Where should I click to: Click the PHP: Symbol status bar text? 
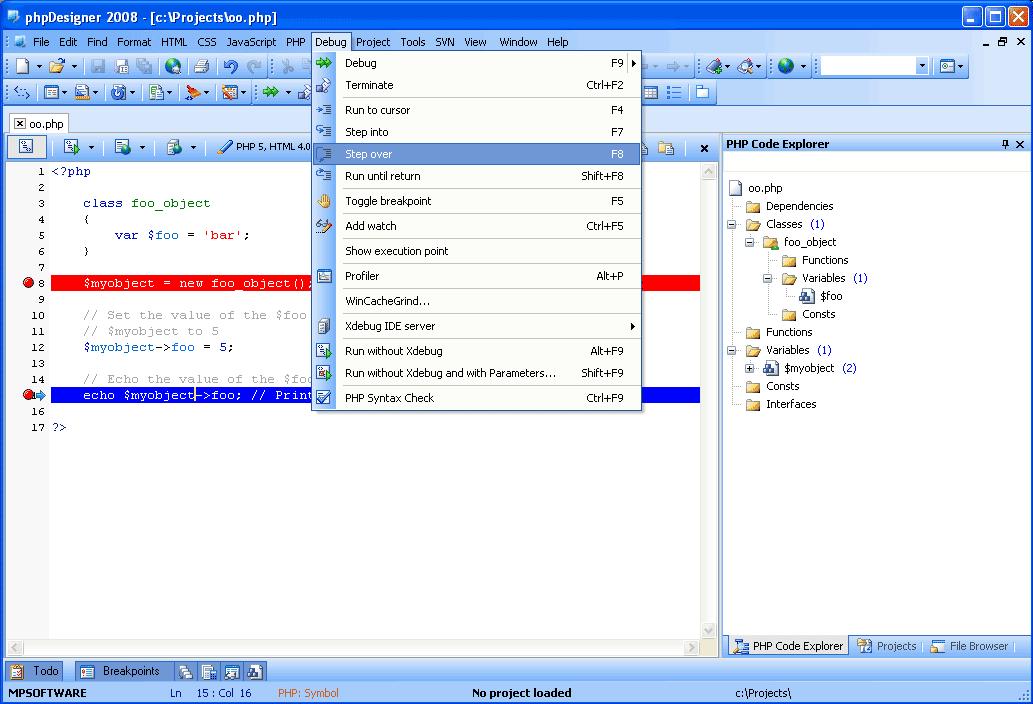pos(308,693)
